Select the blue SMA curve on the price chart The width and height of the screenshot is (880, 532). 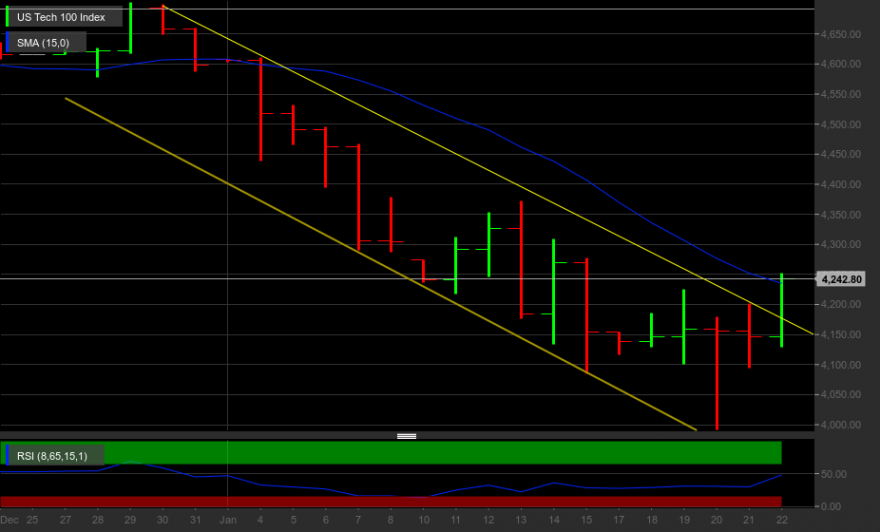[393, 91]
